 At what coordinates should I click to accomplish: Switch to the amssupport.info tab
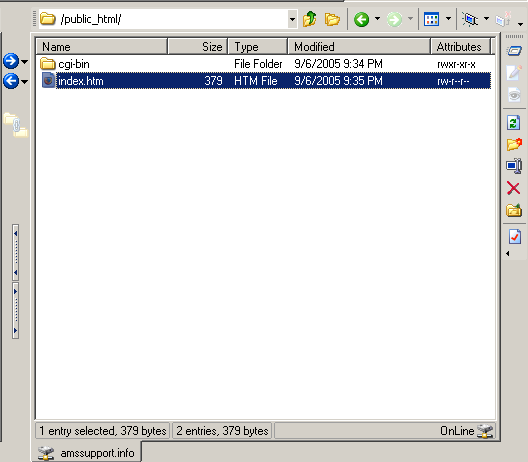[x=86, y=453]
